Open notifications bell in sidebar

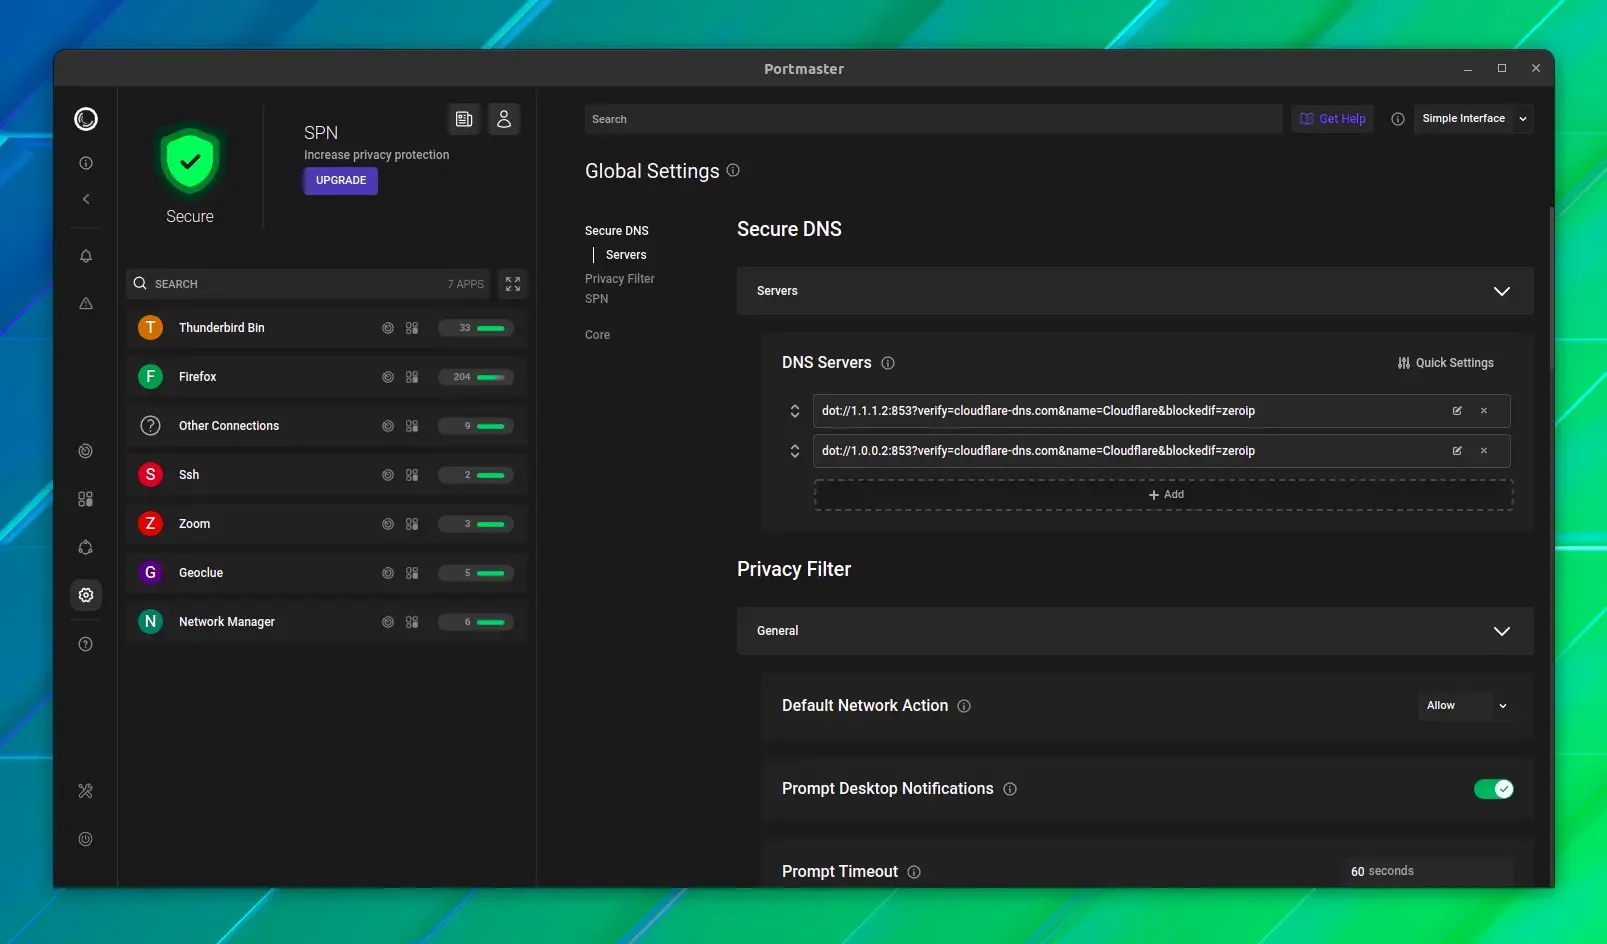coord(86,256)
